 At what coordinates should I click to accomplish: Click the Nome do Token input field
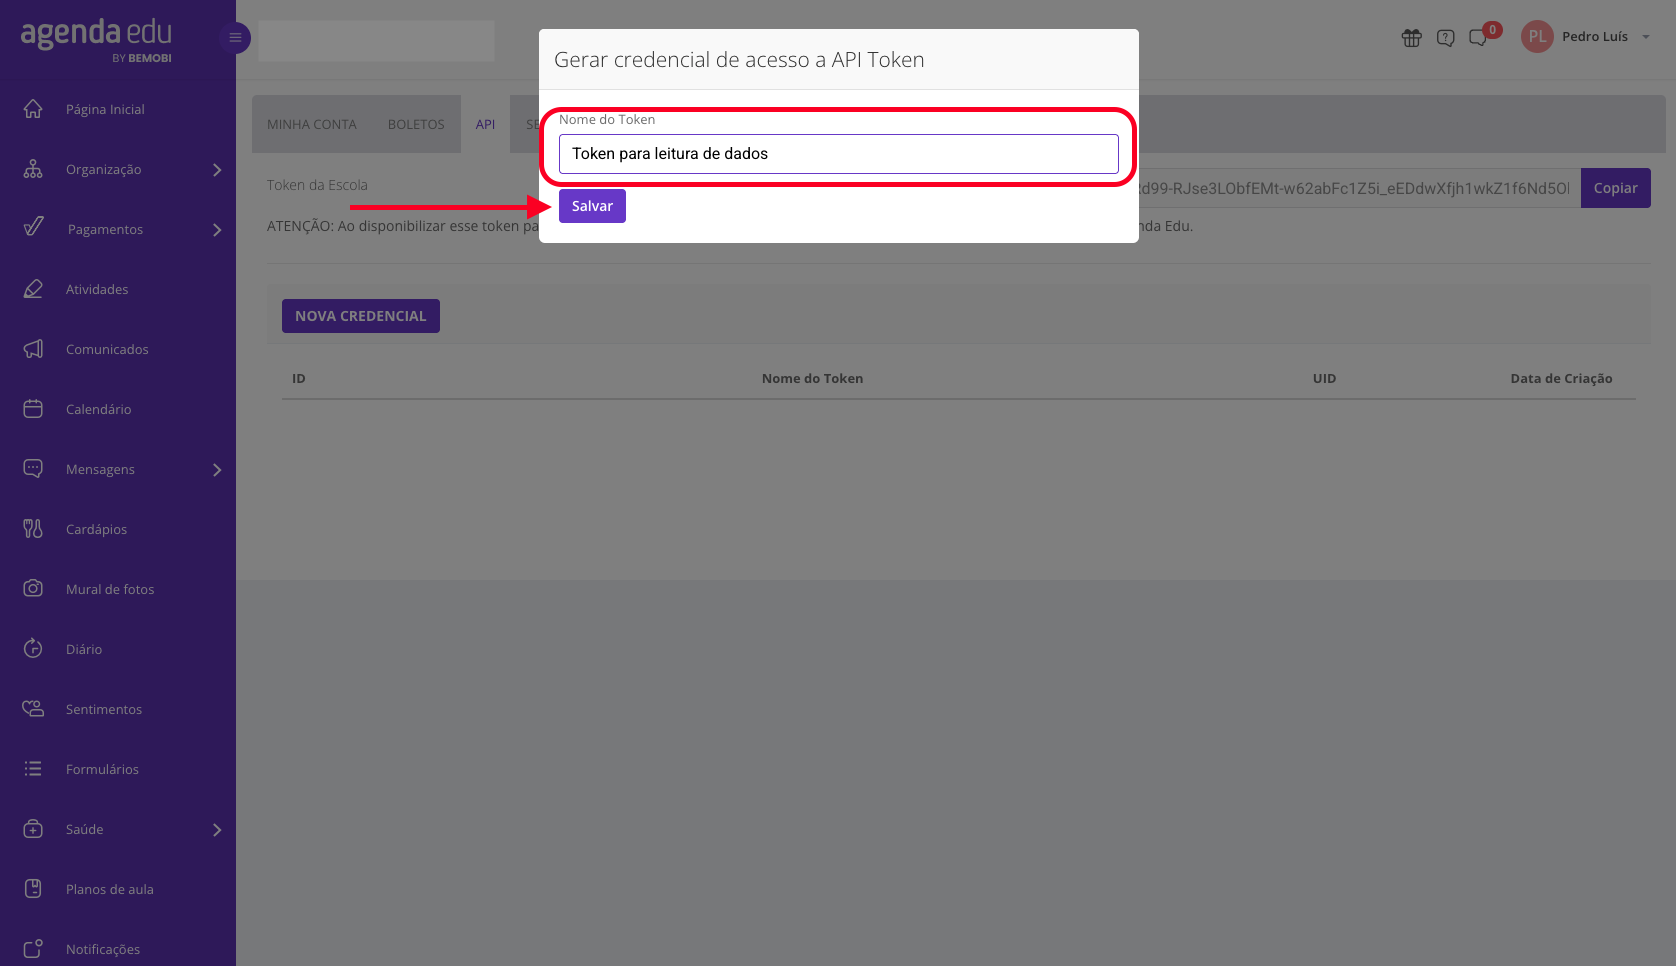(x=838, y=154)
